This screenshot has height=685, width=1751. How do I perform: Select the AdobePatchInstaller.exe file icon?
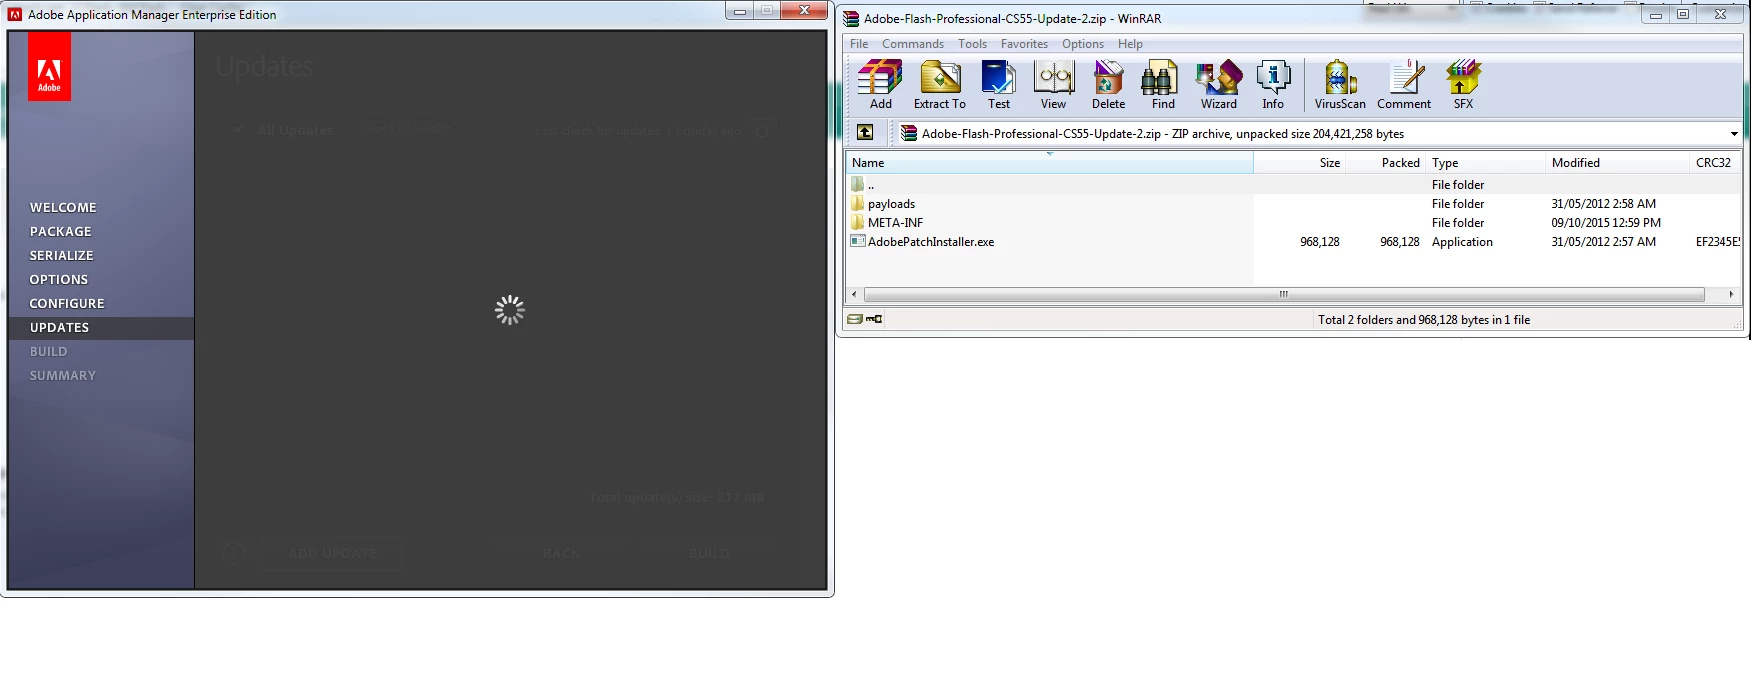point(857,241)
